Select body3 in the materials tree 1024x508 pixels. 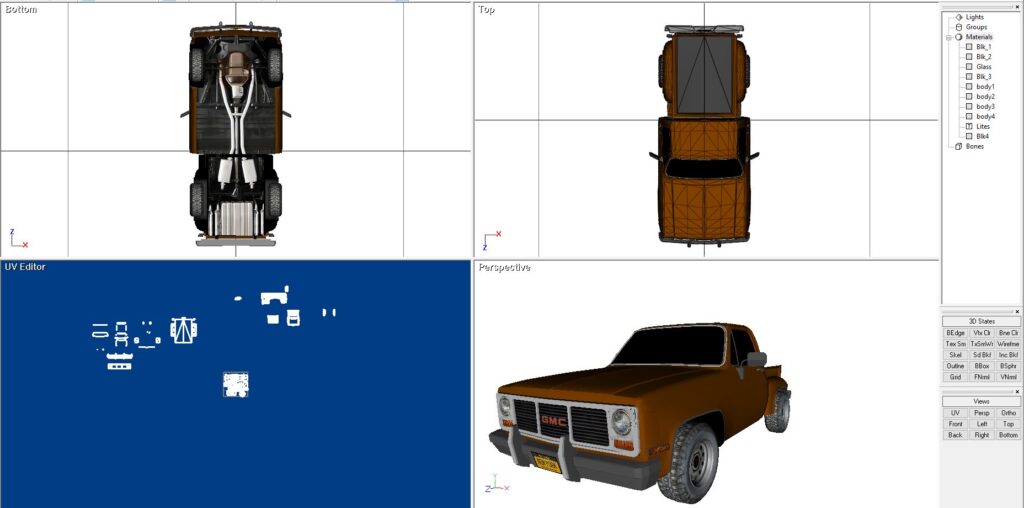(985, 107)
